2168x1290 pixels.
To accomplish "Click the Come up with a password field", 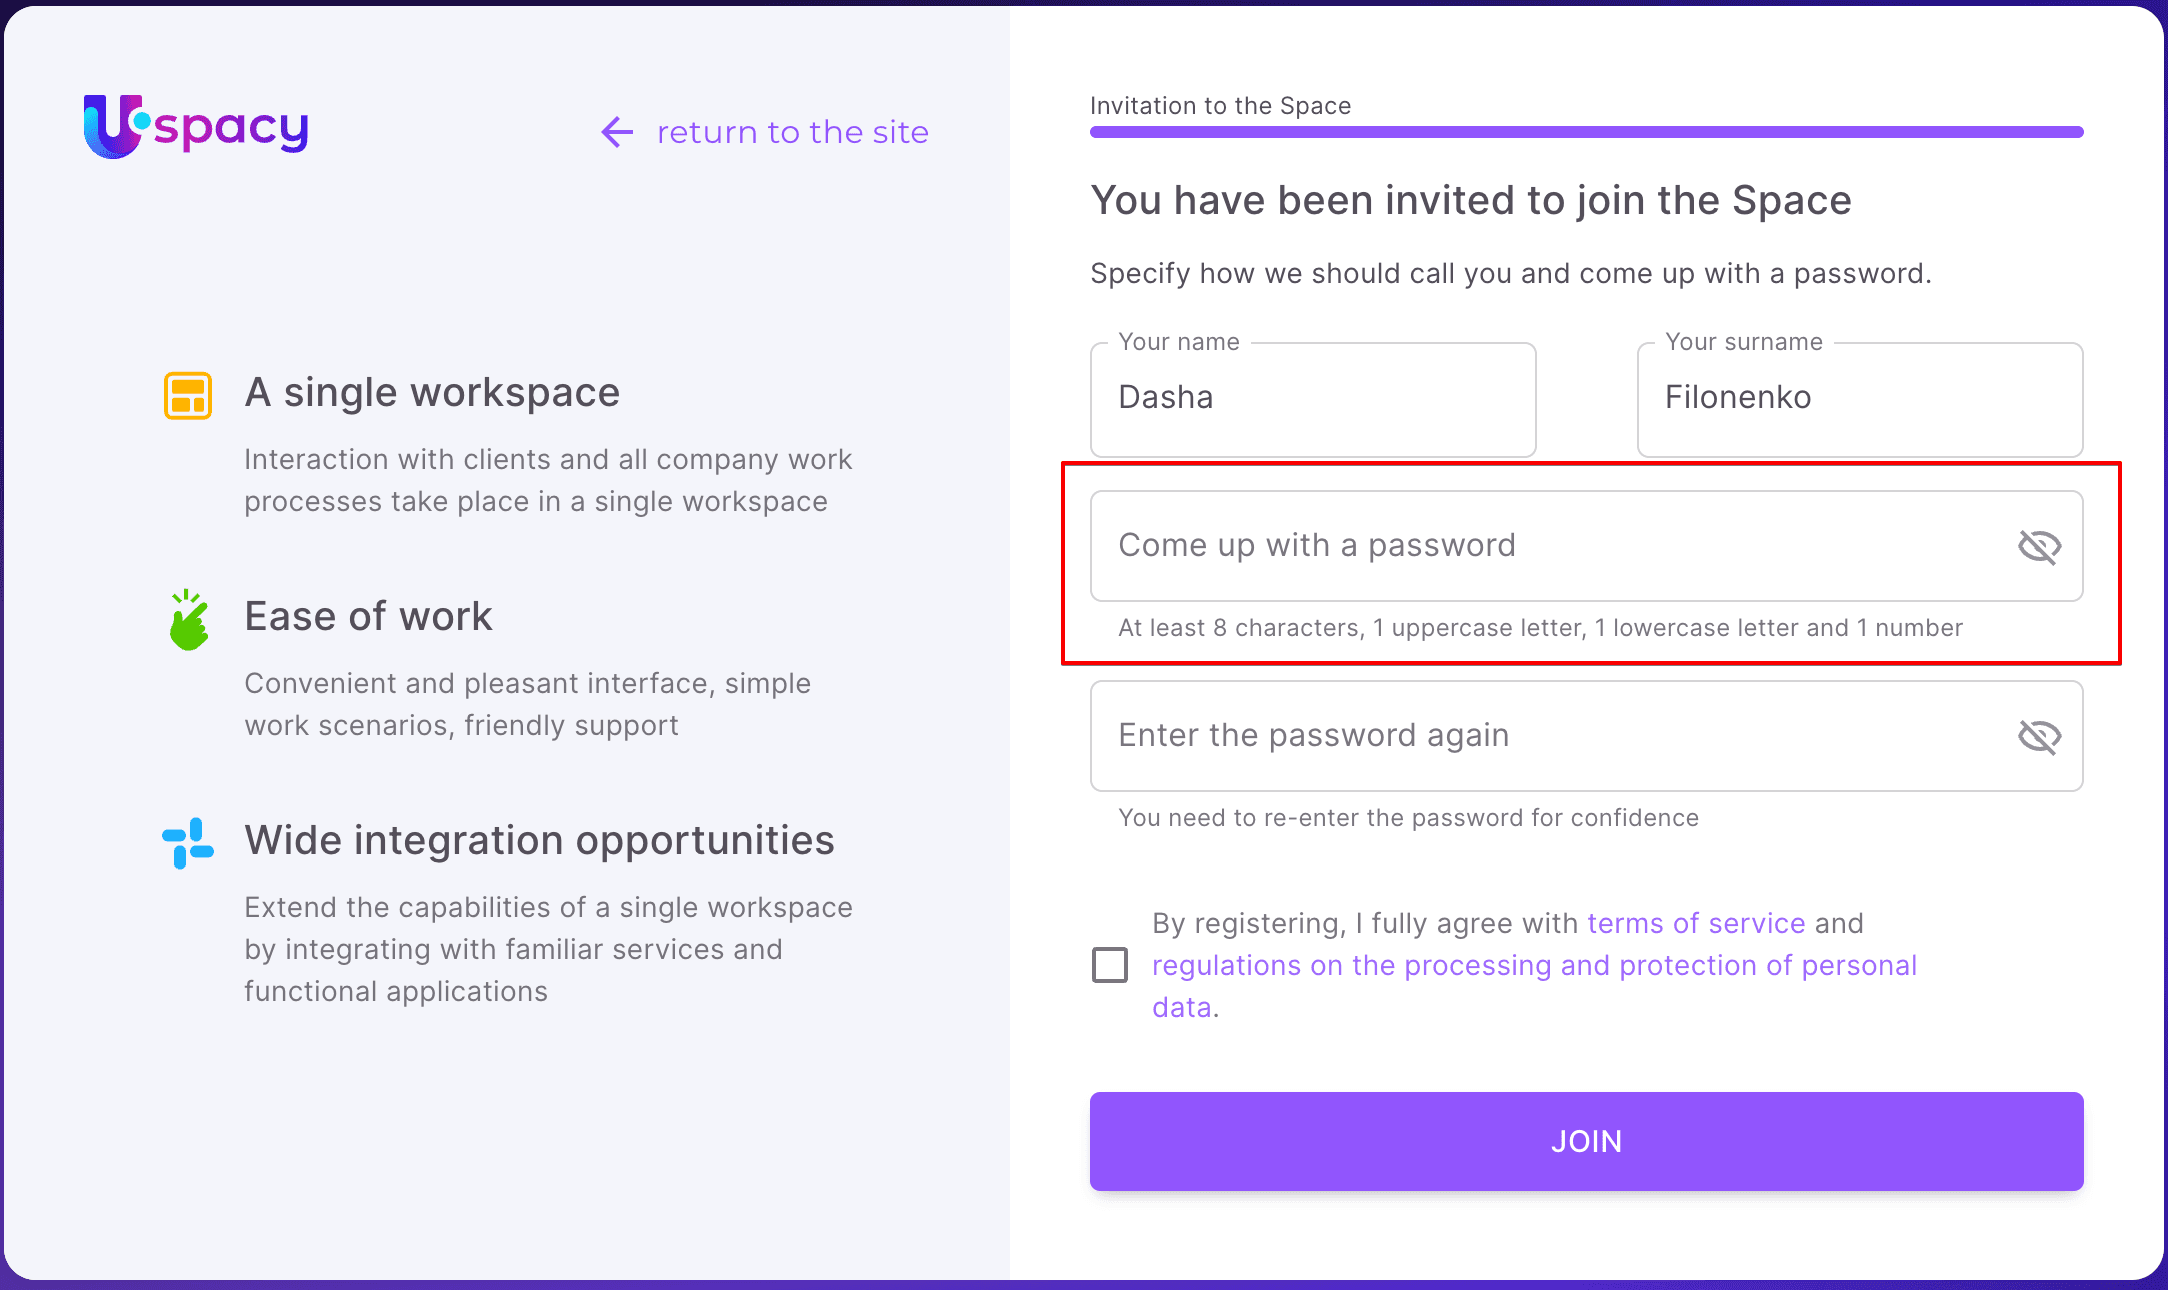I will [1550, 546].
